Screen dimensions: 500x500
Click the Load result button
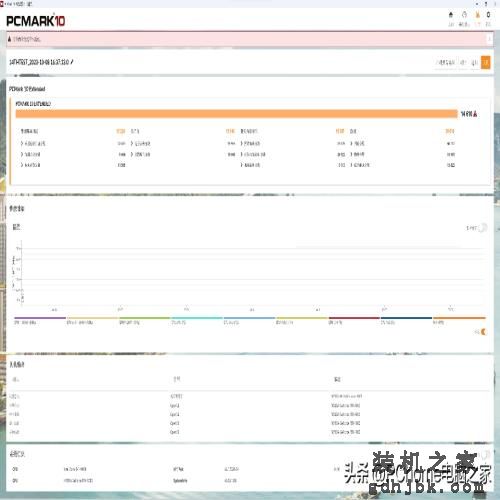coord(463,62)
